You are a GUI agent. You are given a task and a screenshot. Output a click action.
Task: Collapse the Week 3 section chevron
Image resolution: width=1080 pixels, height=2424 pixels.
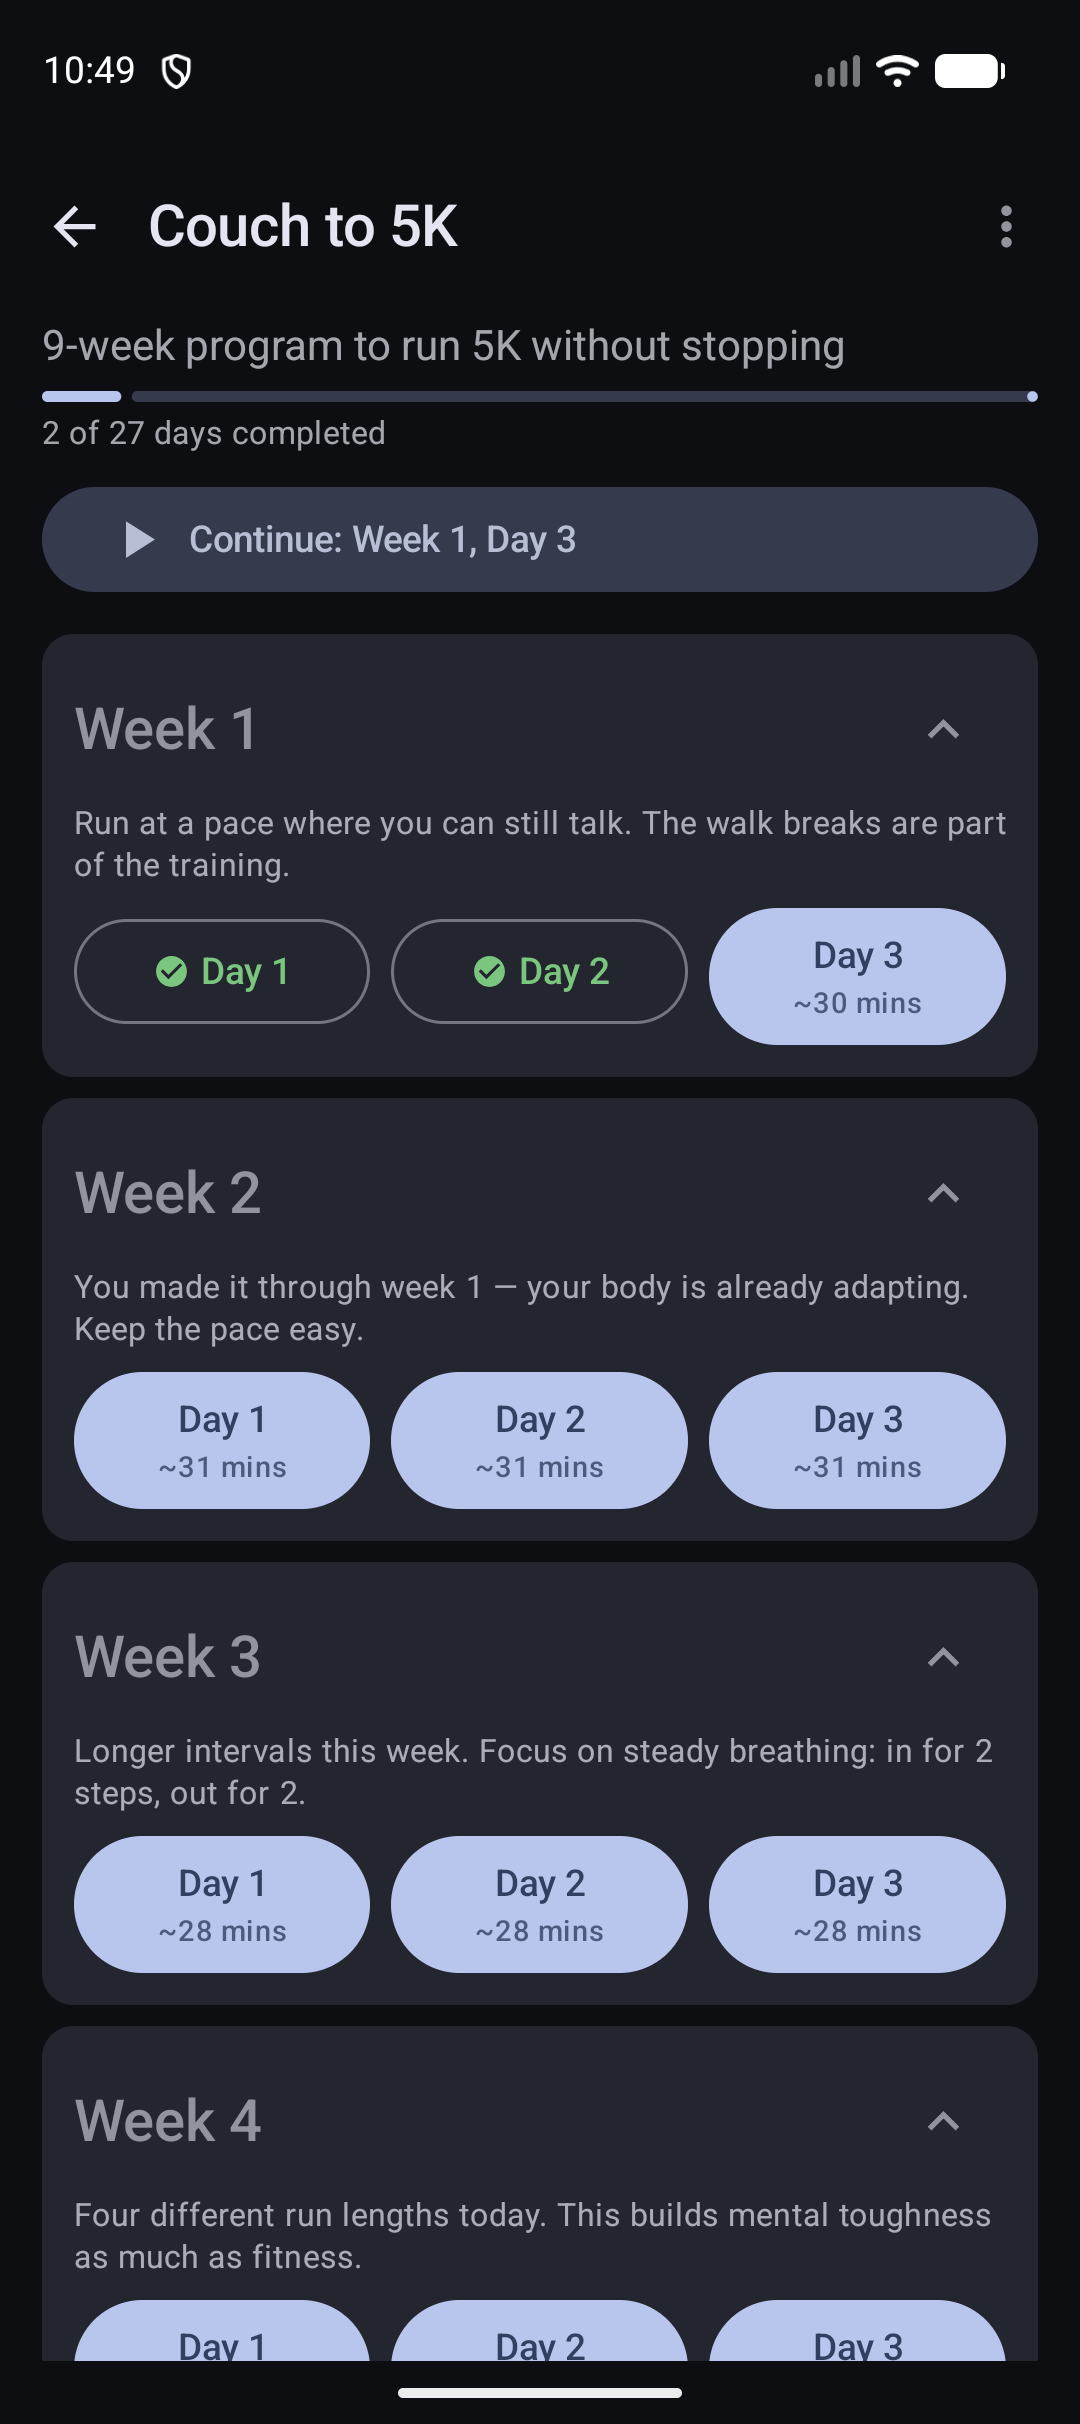(x=943, y=1657)
